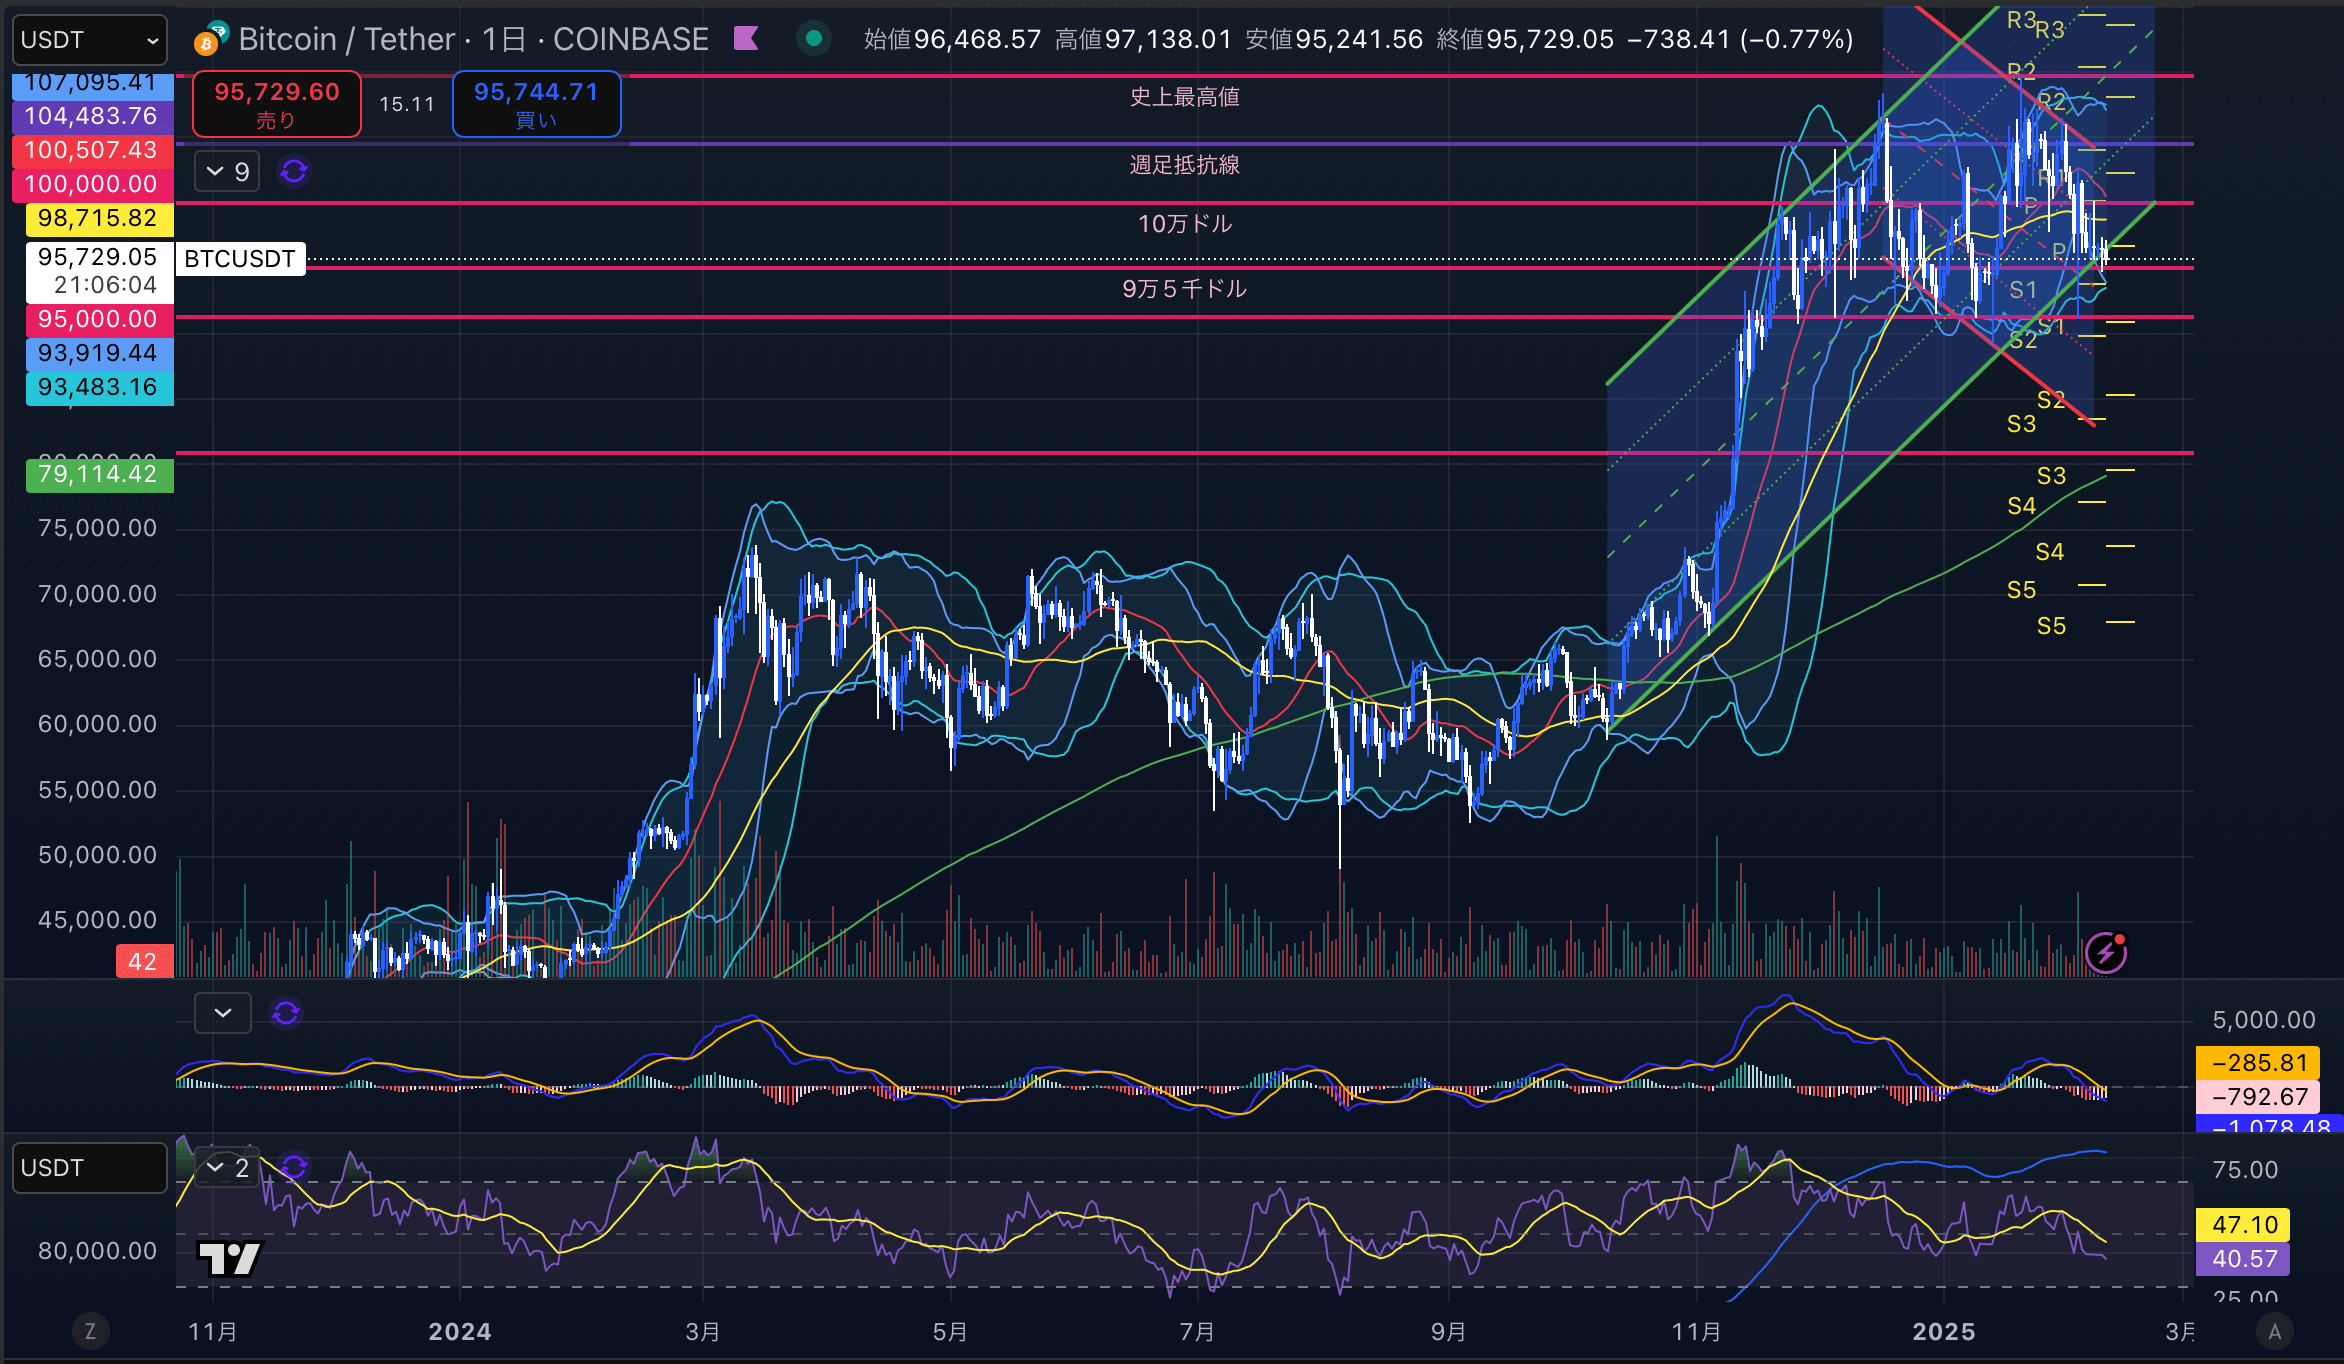
Task: Select the 史上最高値 line label
Action: (1185, 97)
